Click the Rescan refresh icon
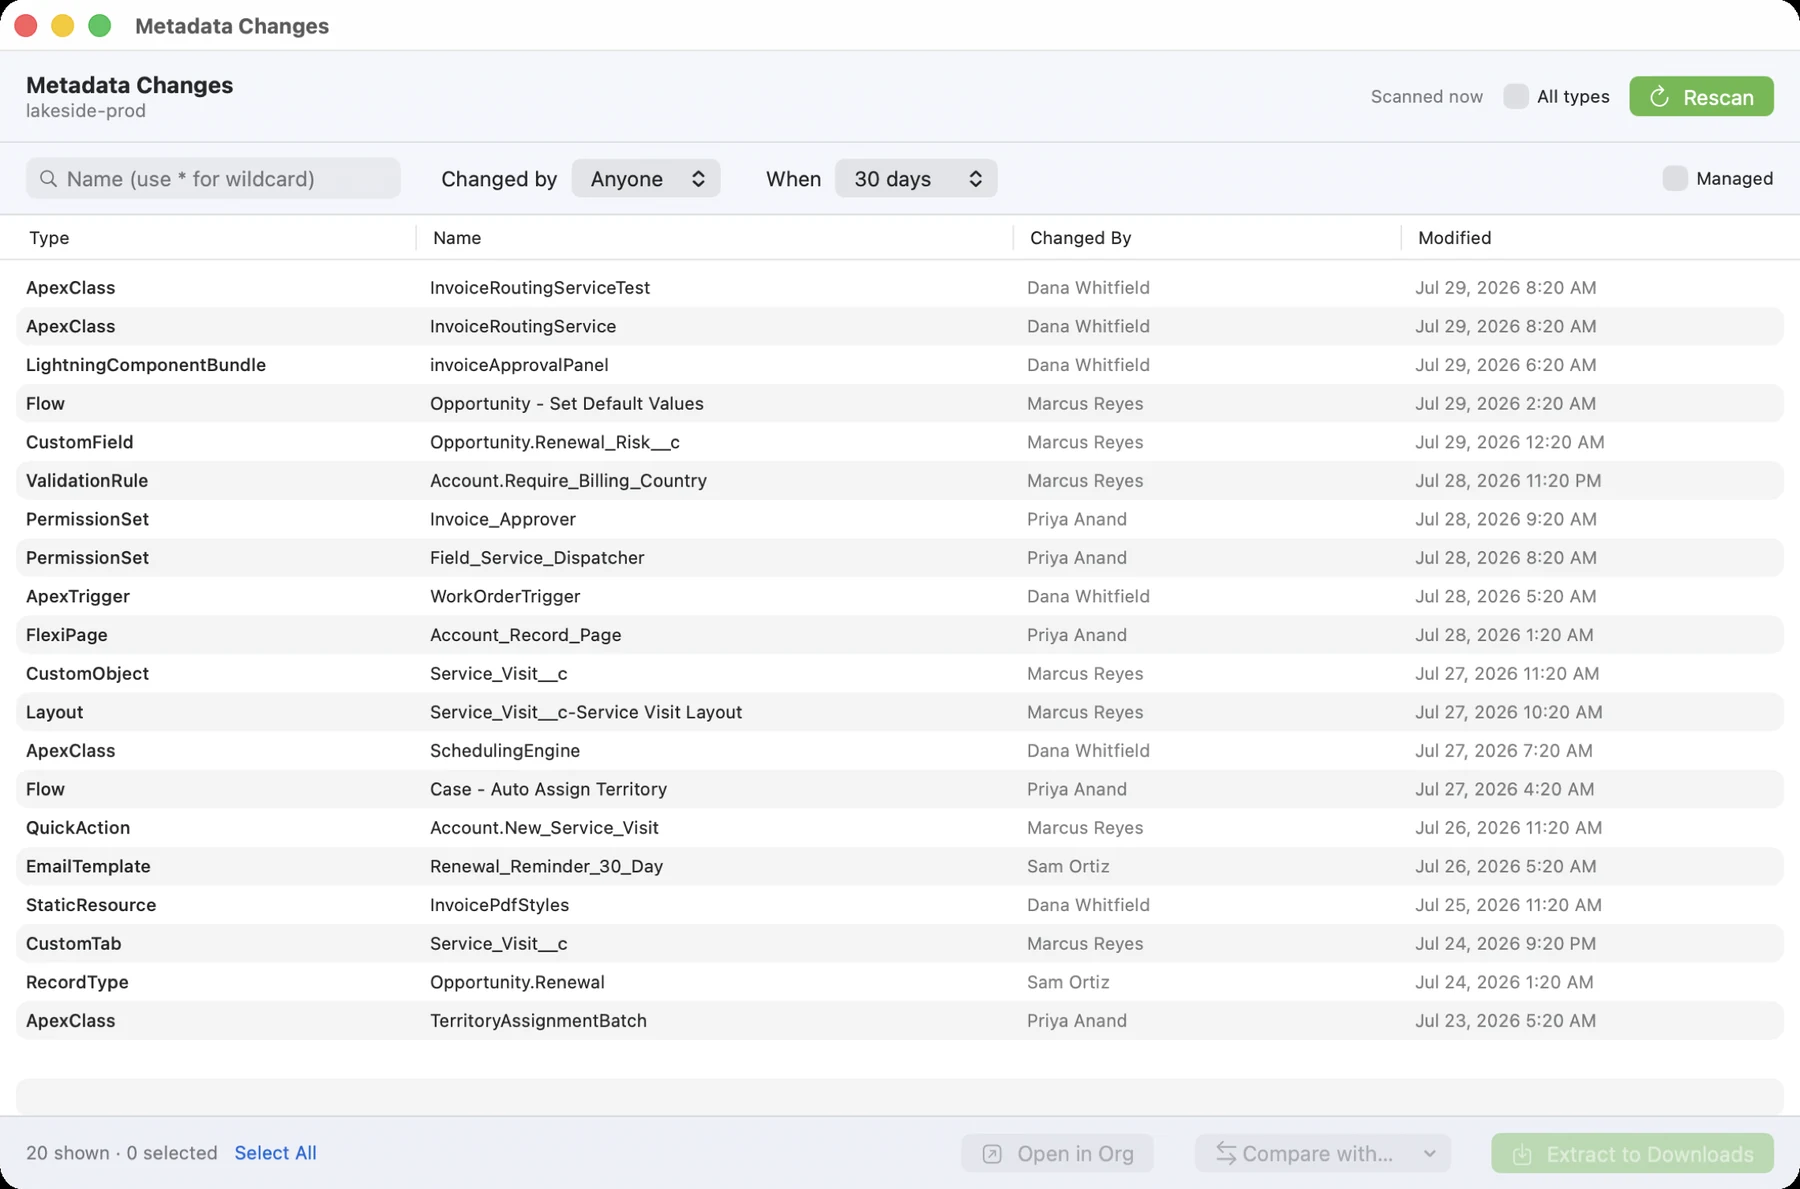1800x1189 pixels. pos(1659,97)
